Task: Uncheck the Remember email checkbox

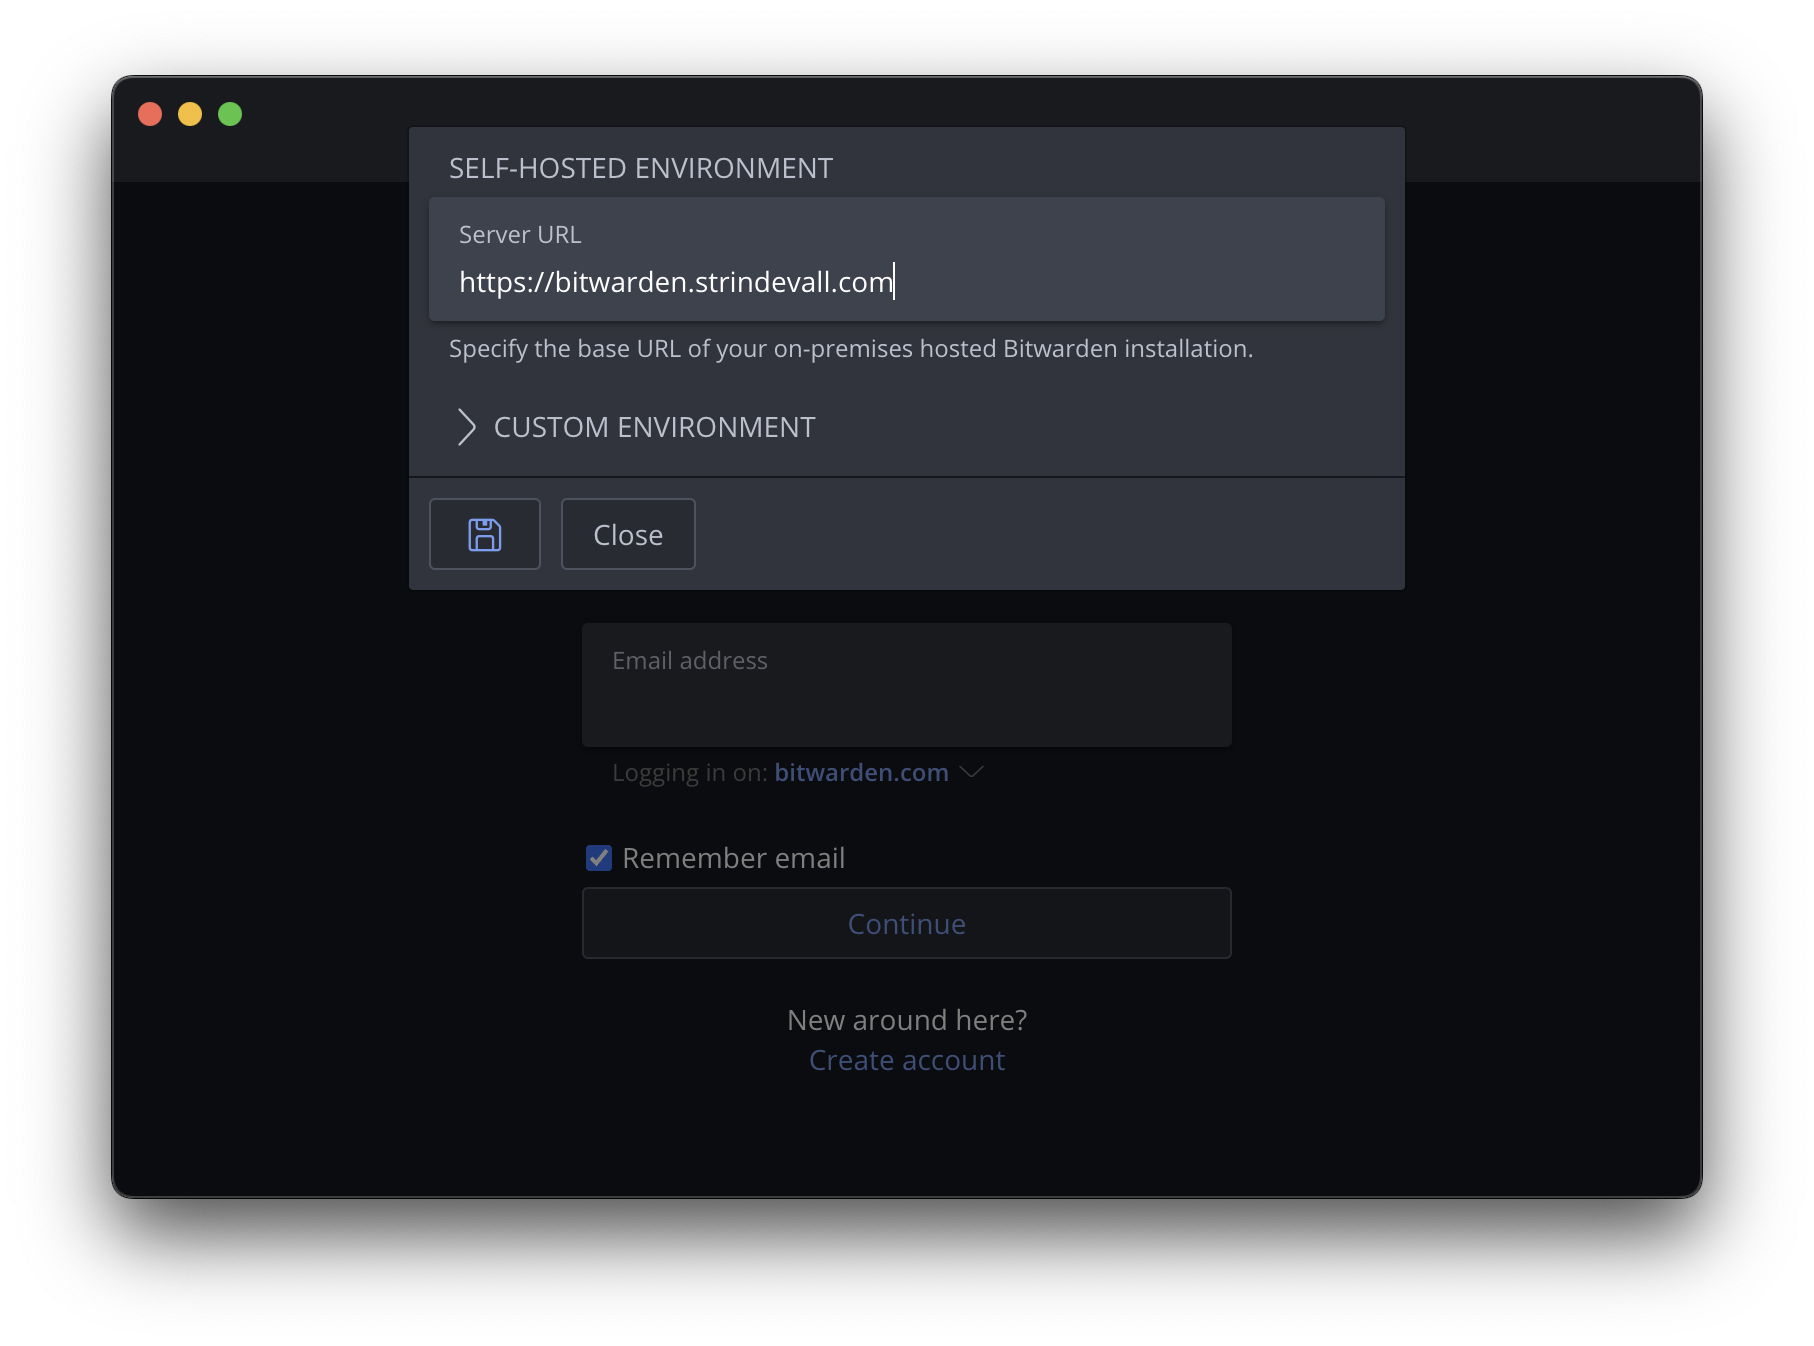Action: point(599,858)
